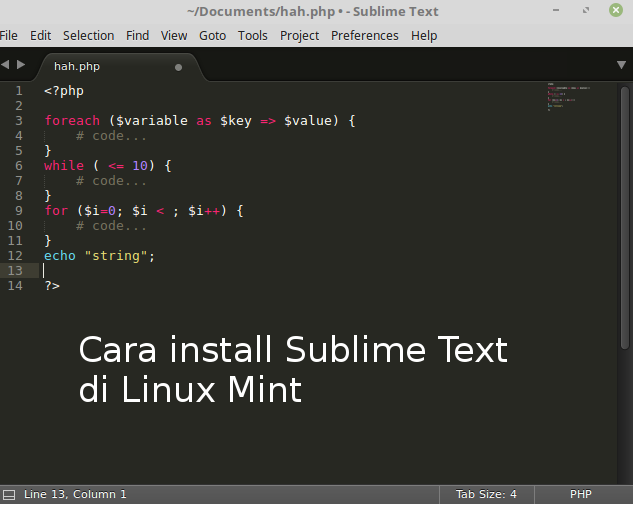640x507 pixels.
Task: Click line number 14 in gutter
Action: 15,286
